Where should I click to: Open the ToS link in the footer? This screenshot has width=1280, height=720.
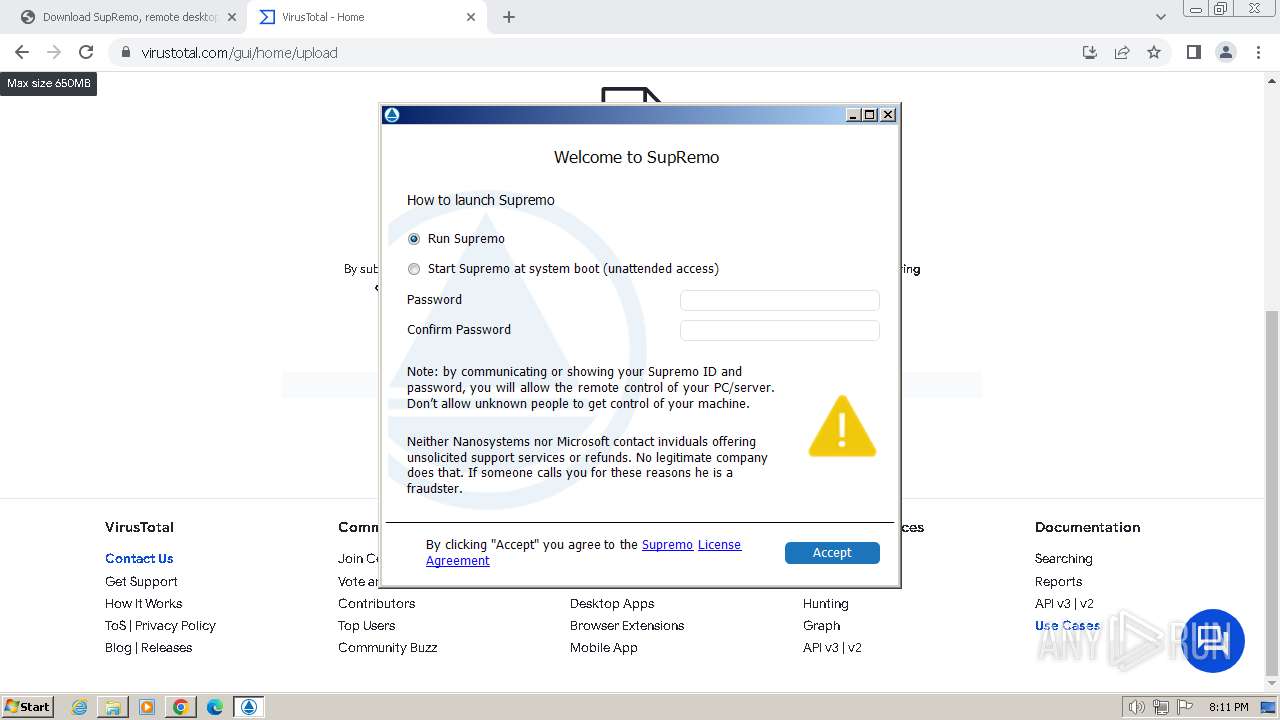pyautogui.click(x=115, y=626)
